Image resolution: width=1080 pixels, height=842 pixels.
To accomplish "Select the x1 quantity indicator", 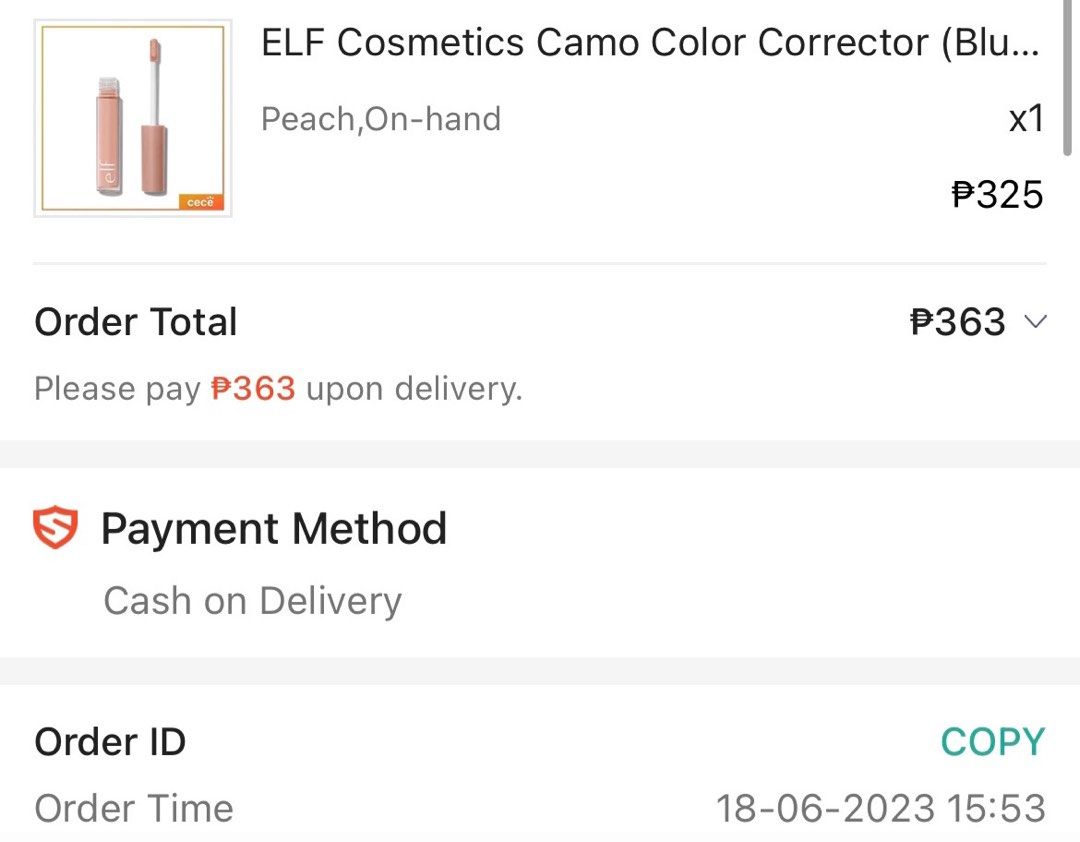I will (x=1026, y=118).
